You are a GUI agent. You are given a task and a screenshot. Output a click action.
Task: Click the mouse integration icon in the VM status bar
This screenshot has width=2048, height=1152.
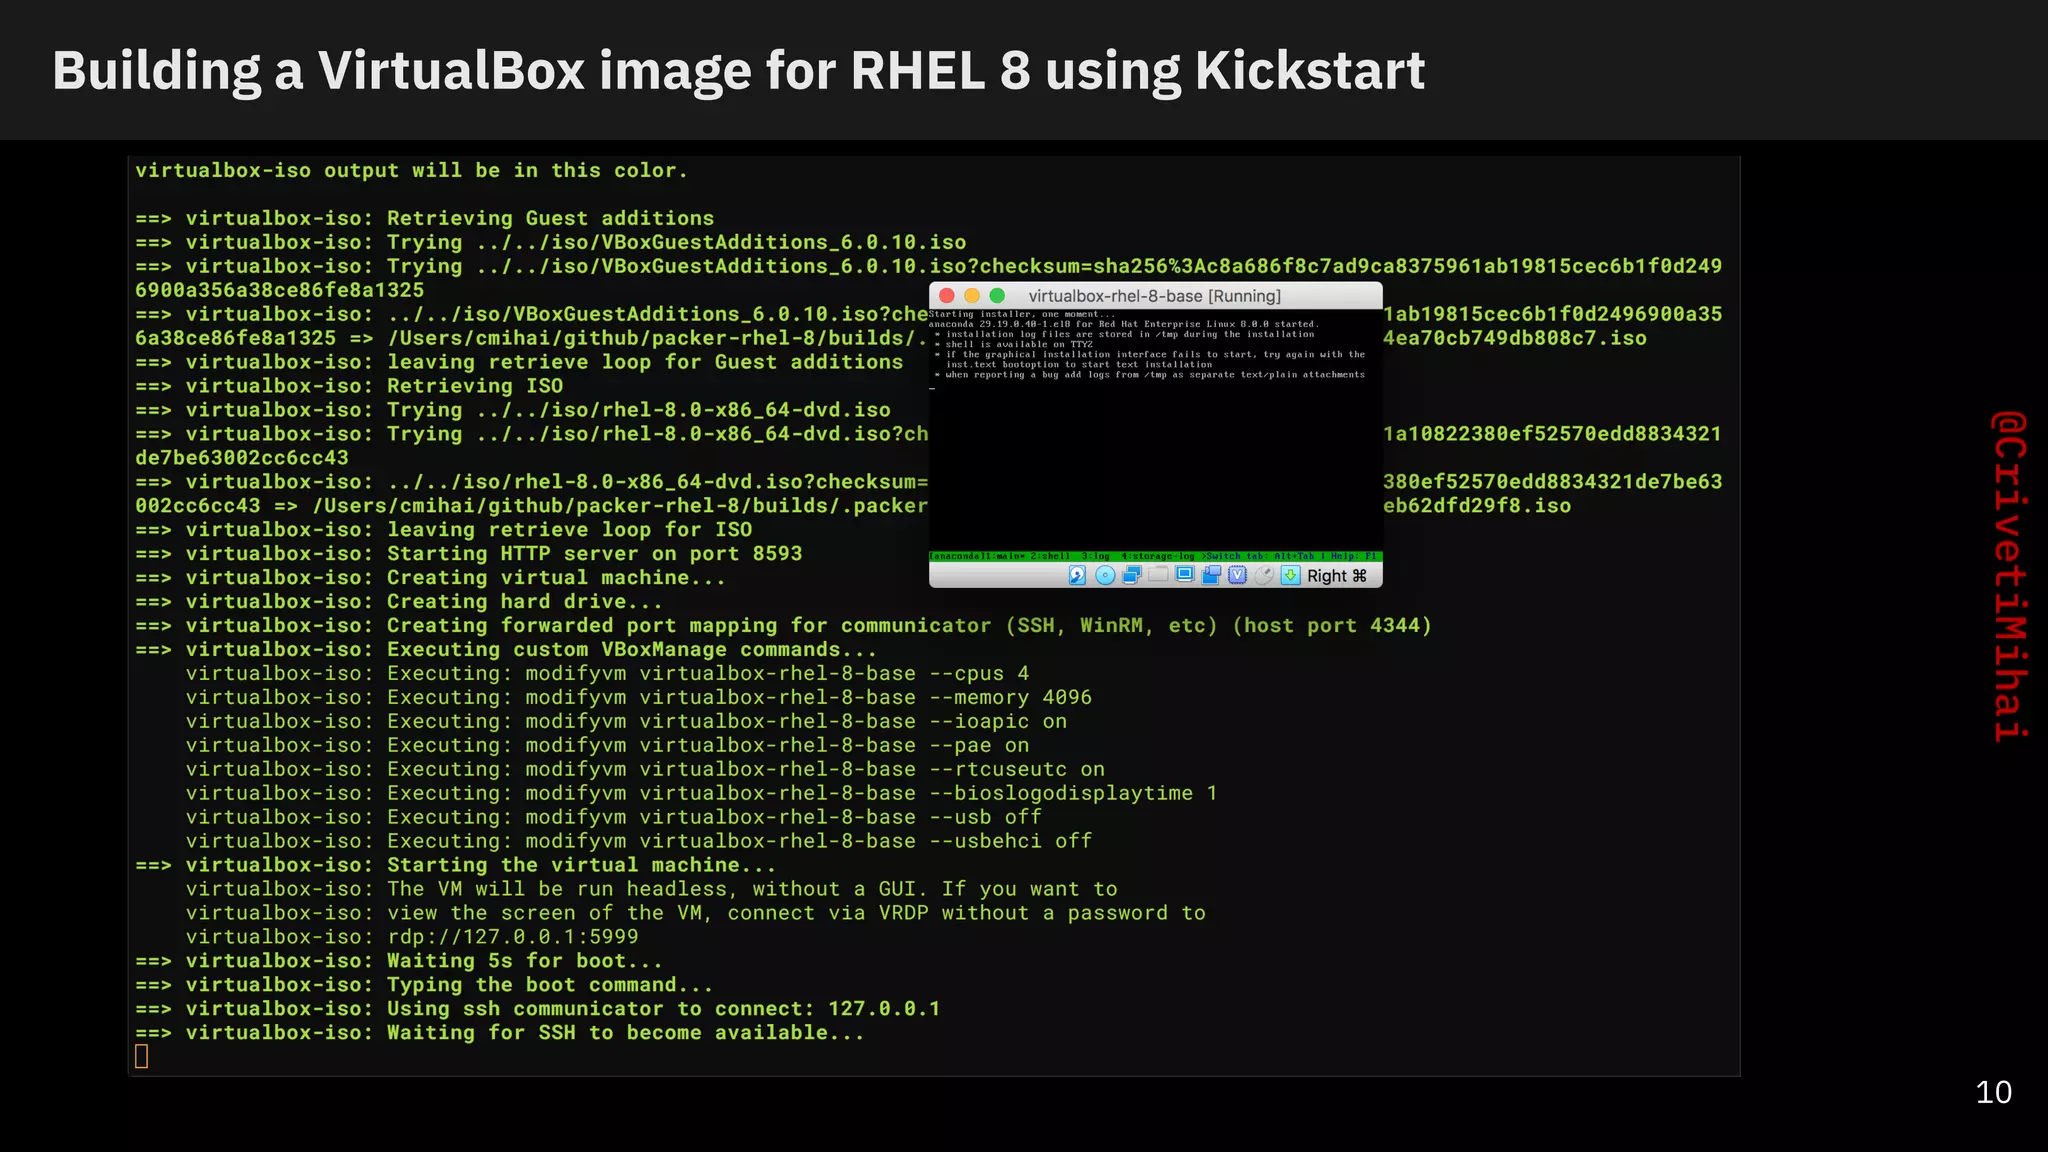coord(1264,575)
